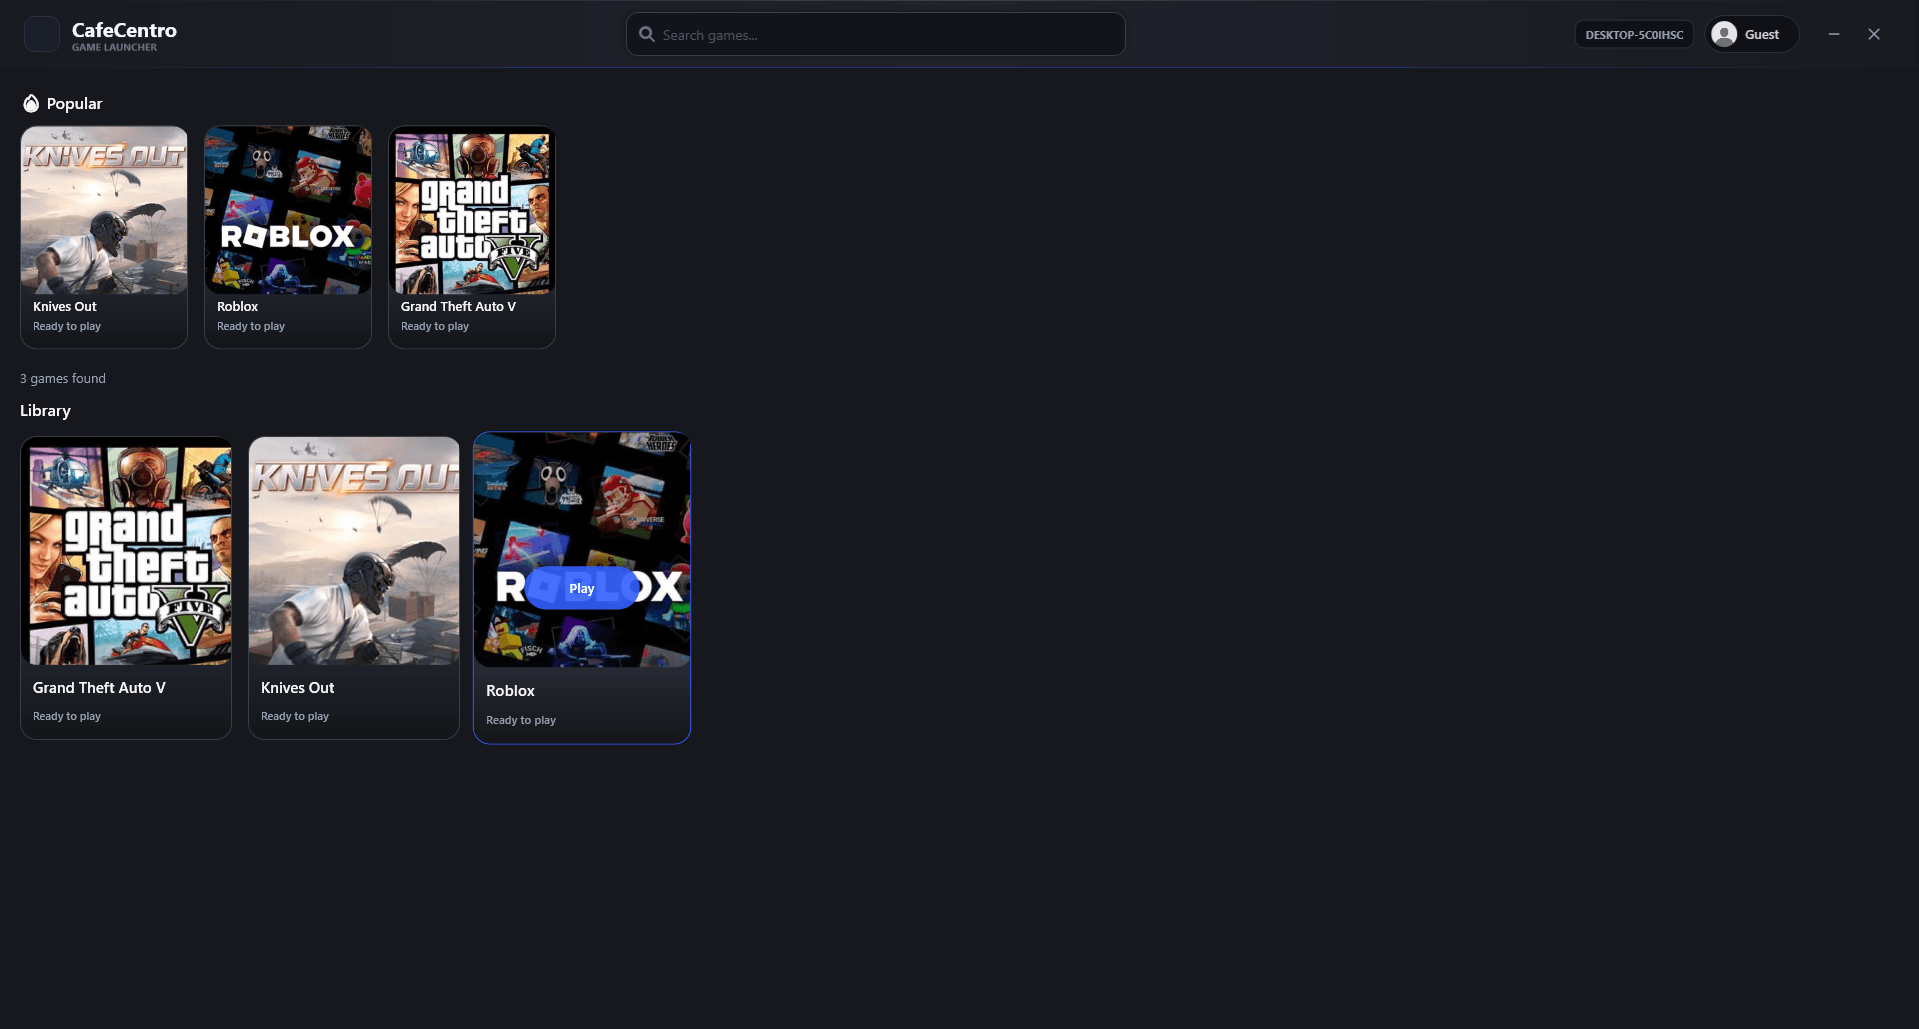Image resolution: width=1919 pixels, height=1029 pixels.
Task: Select the Grand Theft Auto V cover in Library
Action: pyautogui.click(x=126, y=551)
